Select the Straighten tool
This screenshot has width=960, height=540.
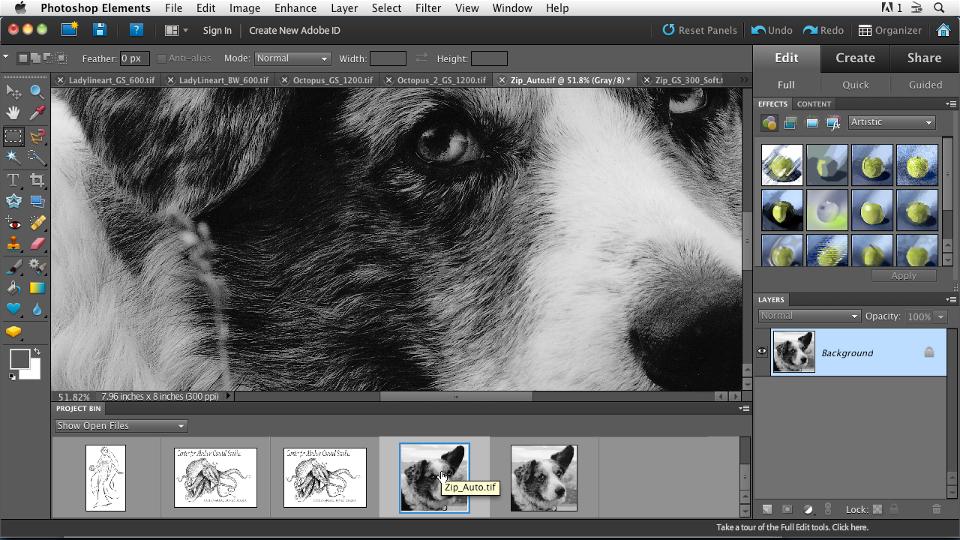[x=37, y=201]
